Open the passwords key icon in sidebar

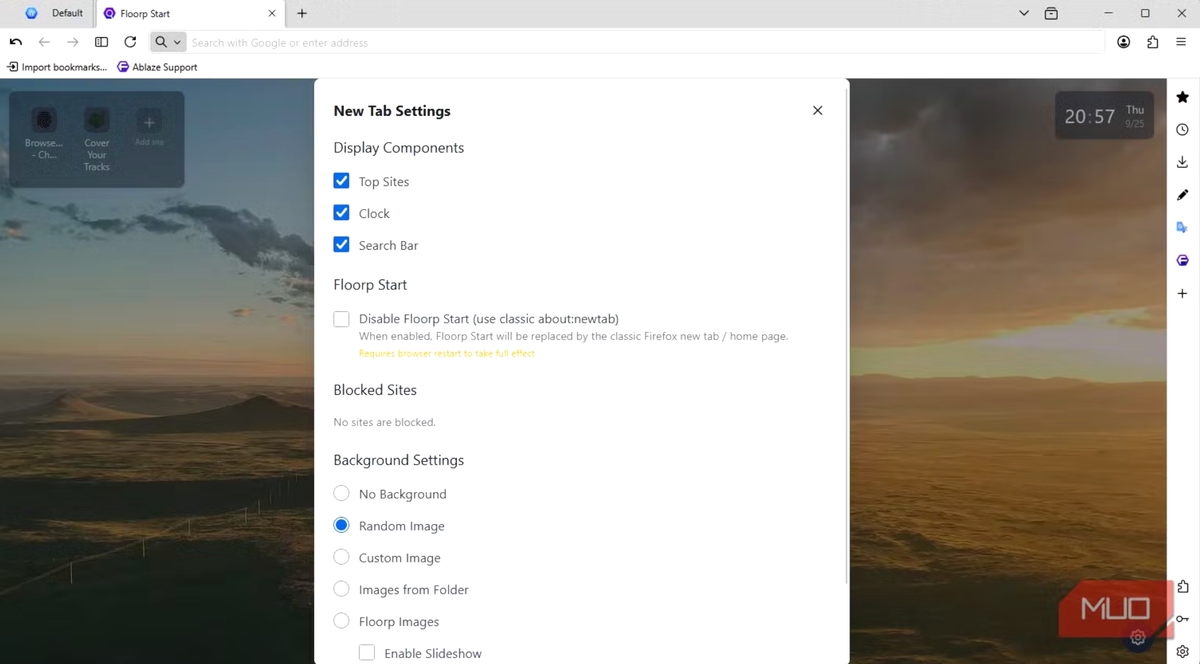point(1182,619)
